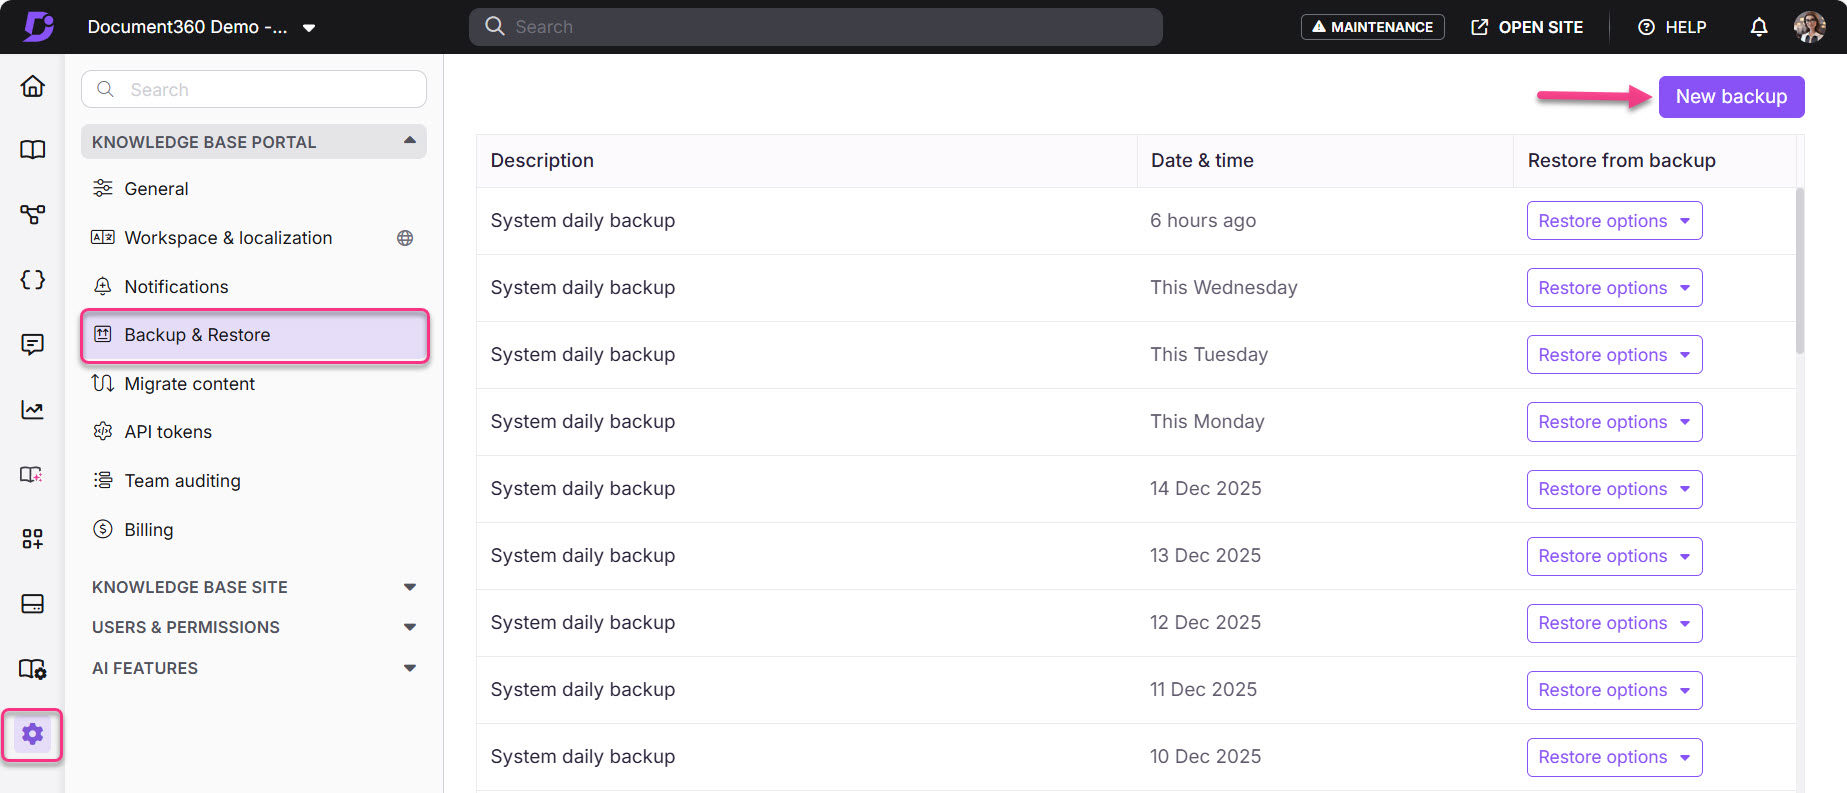Open the workflow nodes icon in rail
Viewport: 1847px width, 793px height.
coord(33,214)
